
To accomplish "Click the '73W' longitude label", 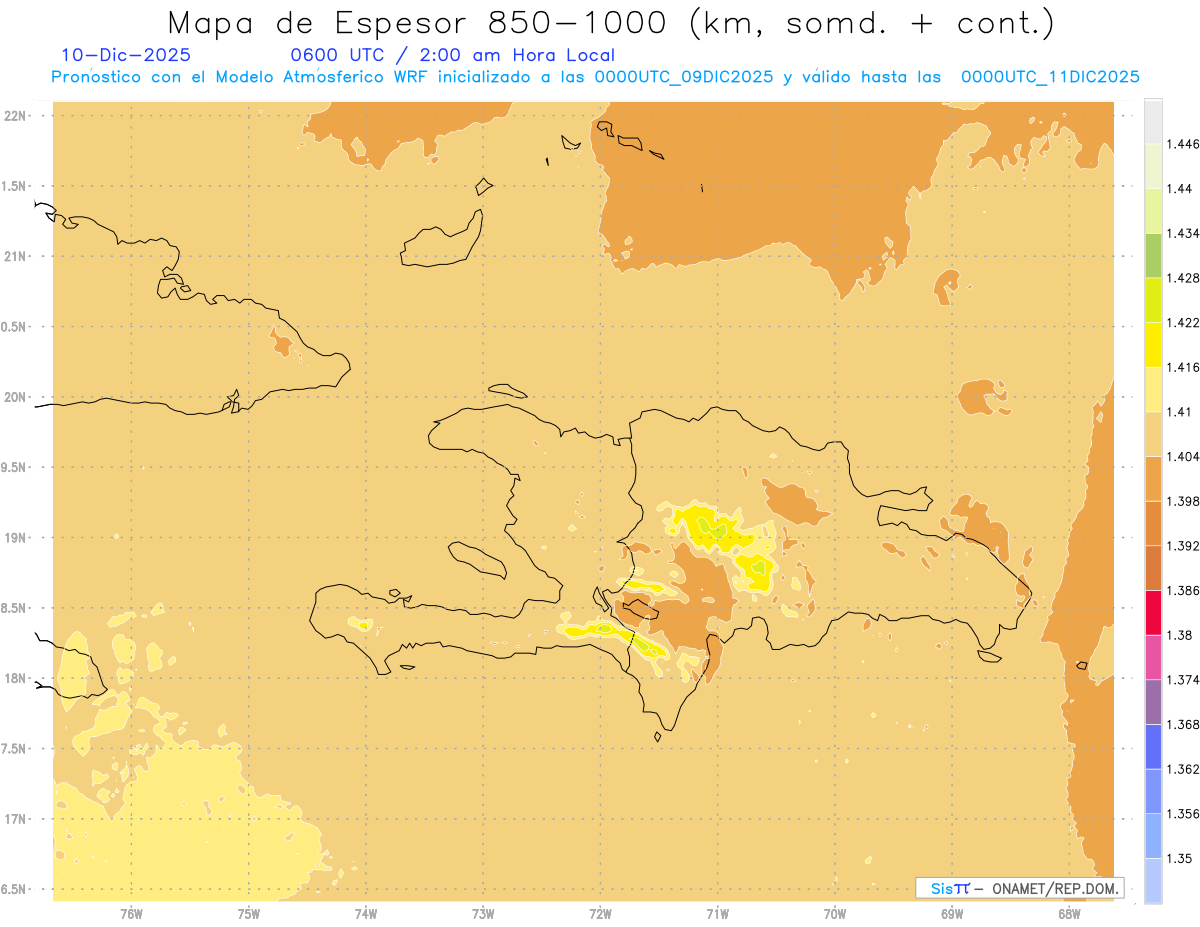I will [483, 913].
